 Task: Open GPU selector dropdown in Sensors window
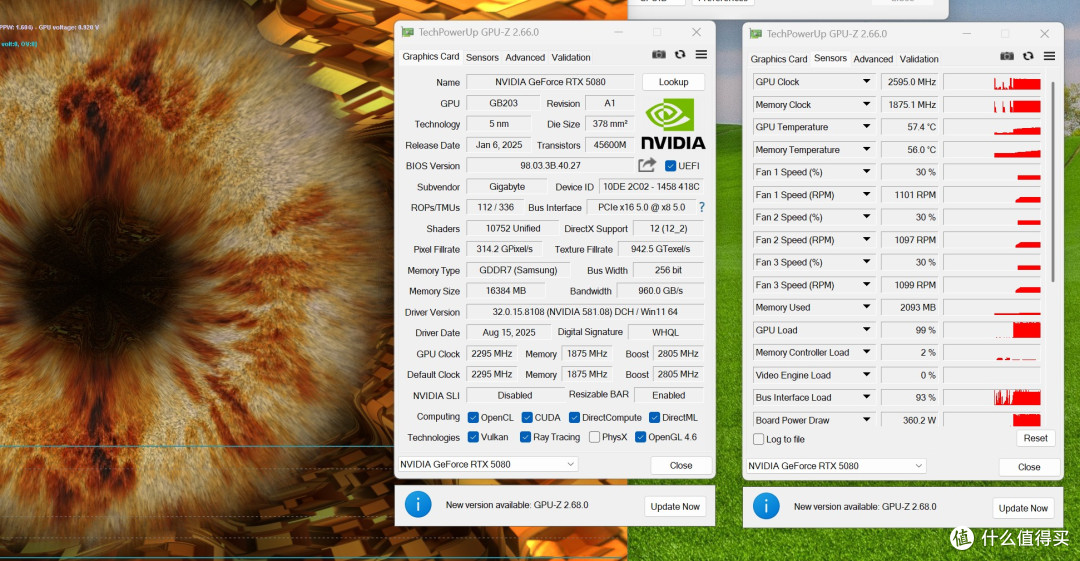(835, 466)
